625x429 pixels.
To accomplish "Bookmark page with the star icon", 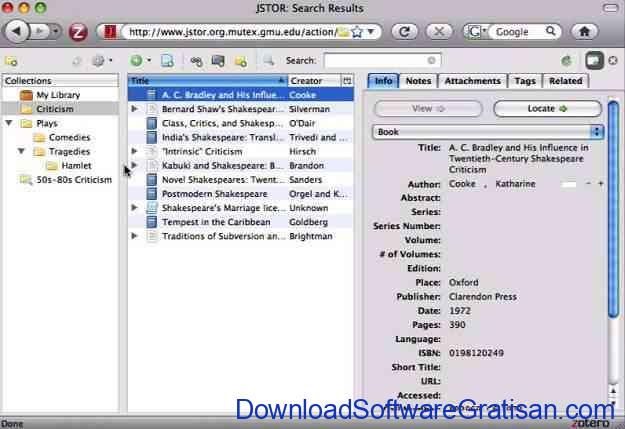I will pyautogui.click(x=358, y=32).
